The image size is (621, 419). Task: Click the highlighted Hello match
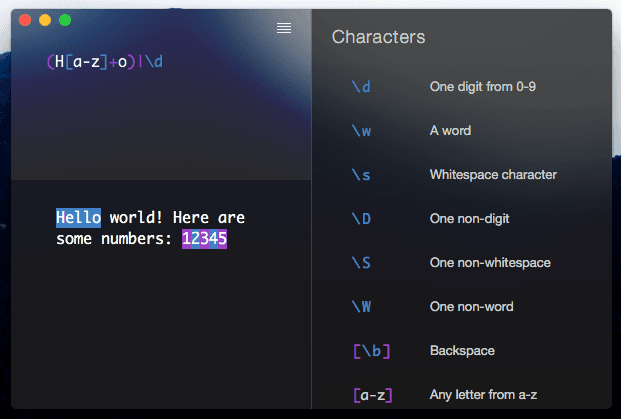(x=78, y=218)
